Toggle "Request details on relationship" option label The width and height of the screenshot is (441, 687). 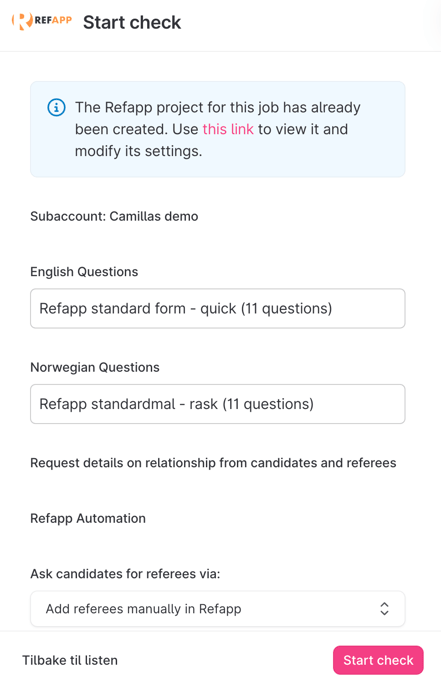coord(213,463)
